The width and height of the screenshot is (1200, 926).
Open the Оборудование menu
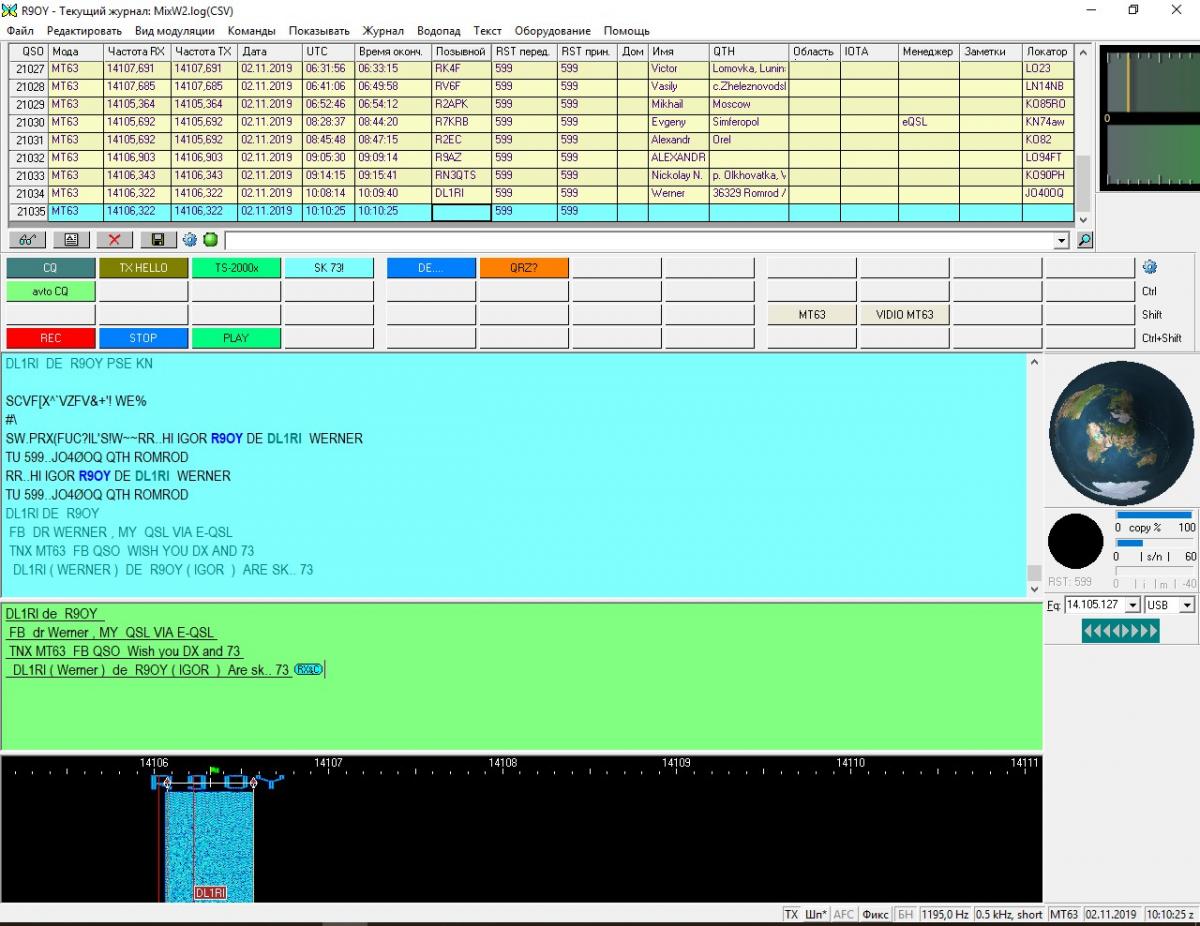coord(552,31)
